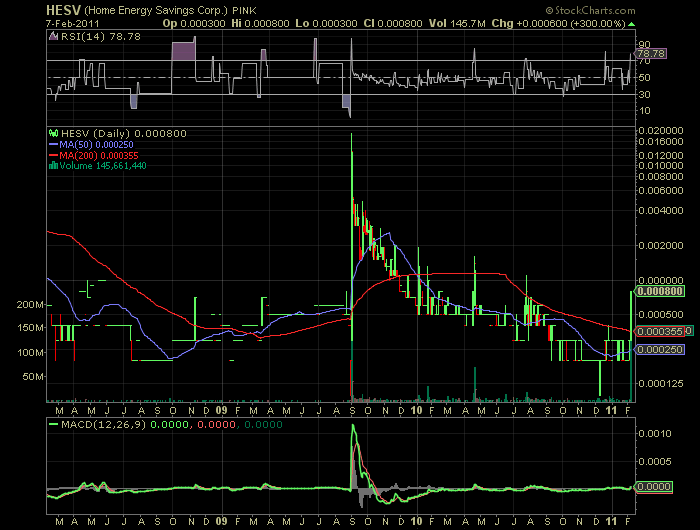The width and height of the screenshot is (700, 530).
Task: Click the green Volume bars legend icon
Action: [x=54, y=166]
